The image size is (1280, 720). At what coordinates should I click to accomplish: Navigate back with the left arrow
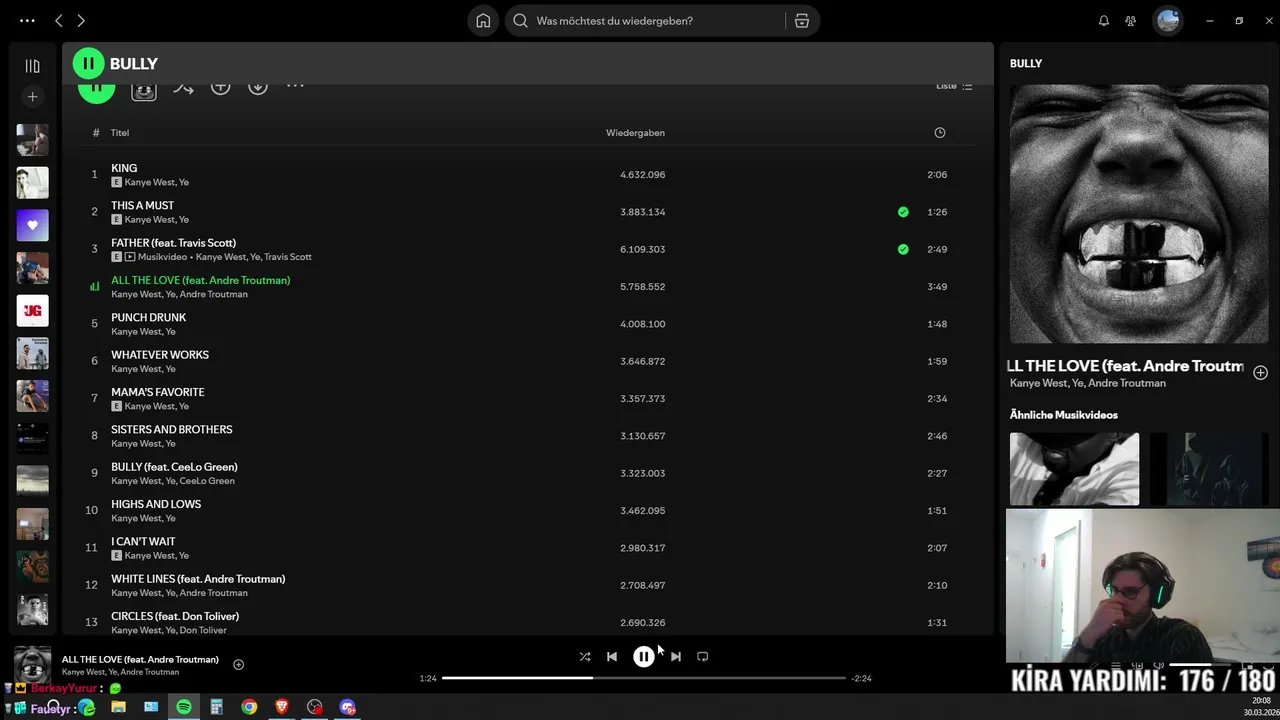point(58,21)
